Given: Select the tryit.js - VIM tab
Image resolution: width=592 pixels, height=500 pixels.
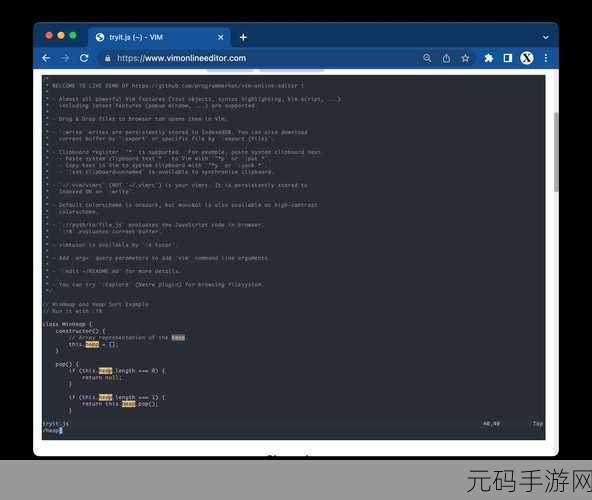Looking at the screenshot, I should point(159,37).
